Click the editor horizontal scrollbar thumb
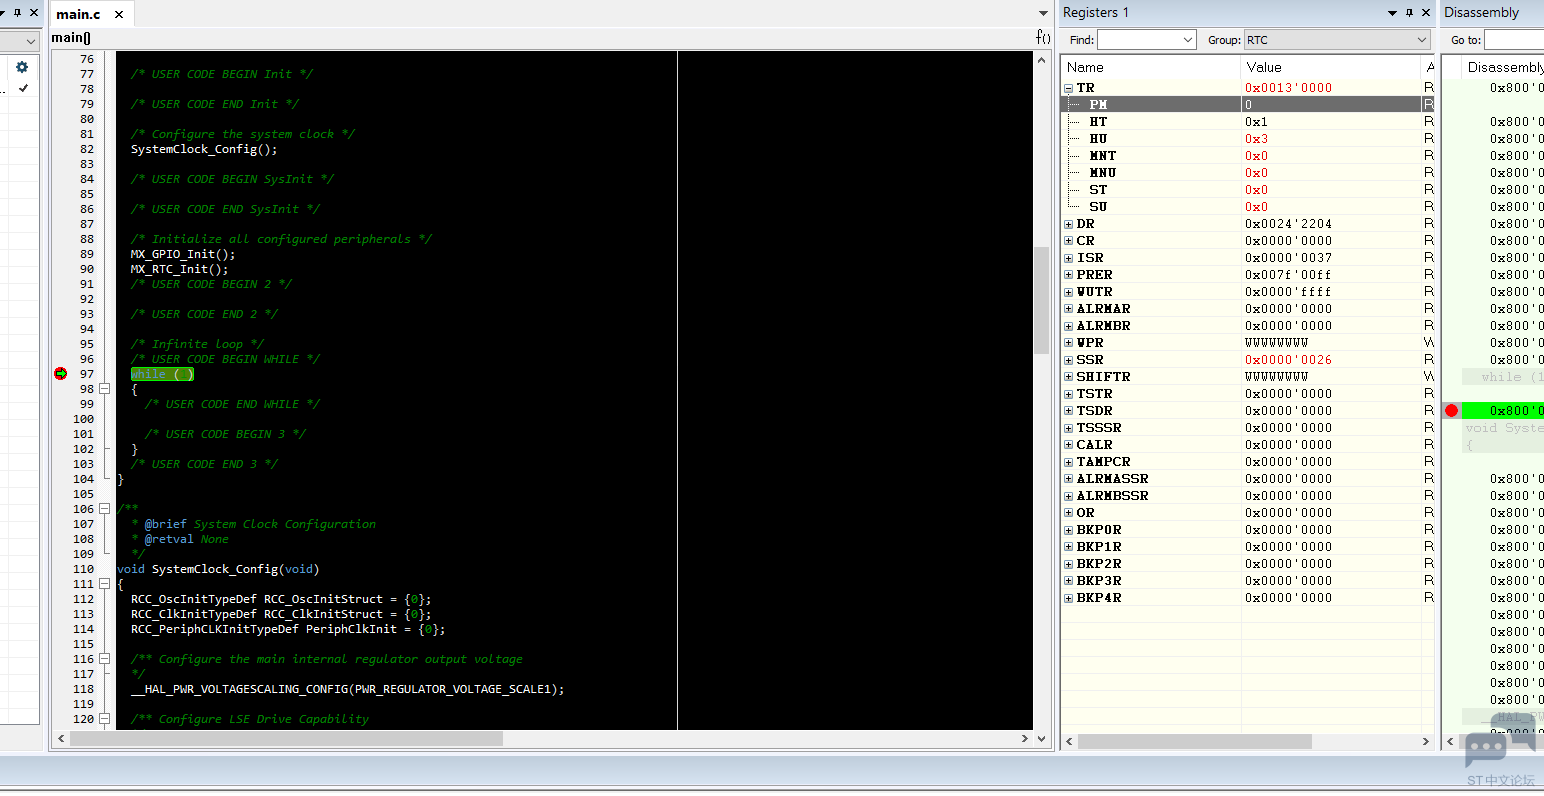 [286, 739]
